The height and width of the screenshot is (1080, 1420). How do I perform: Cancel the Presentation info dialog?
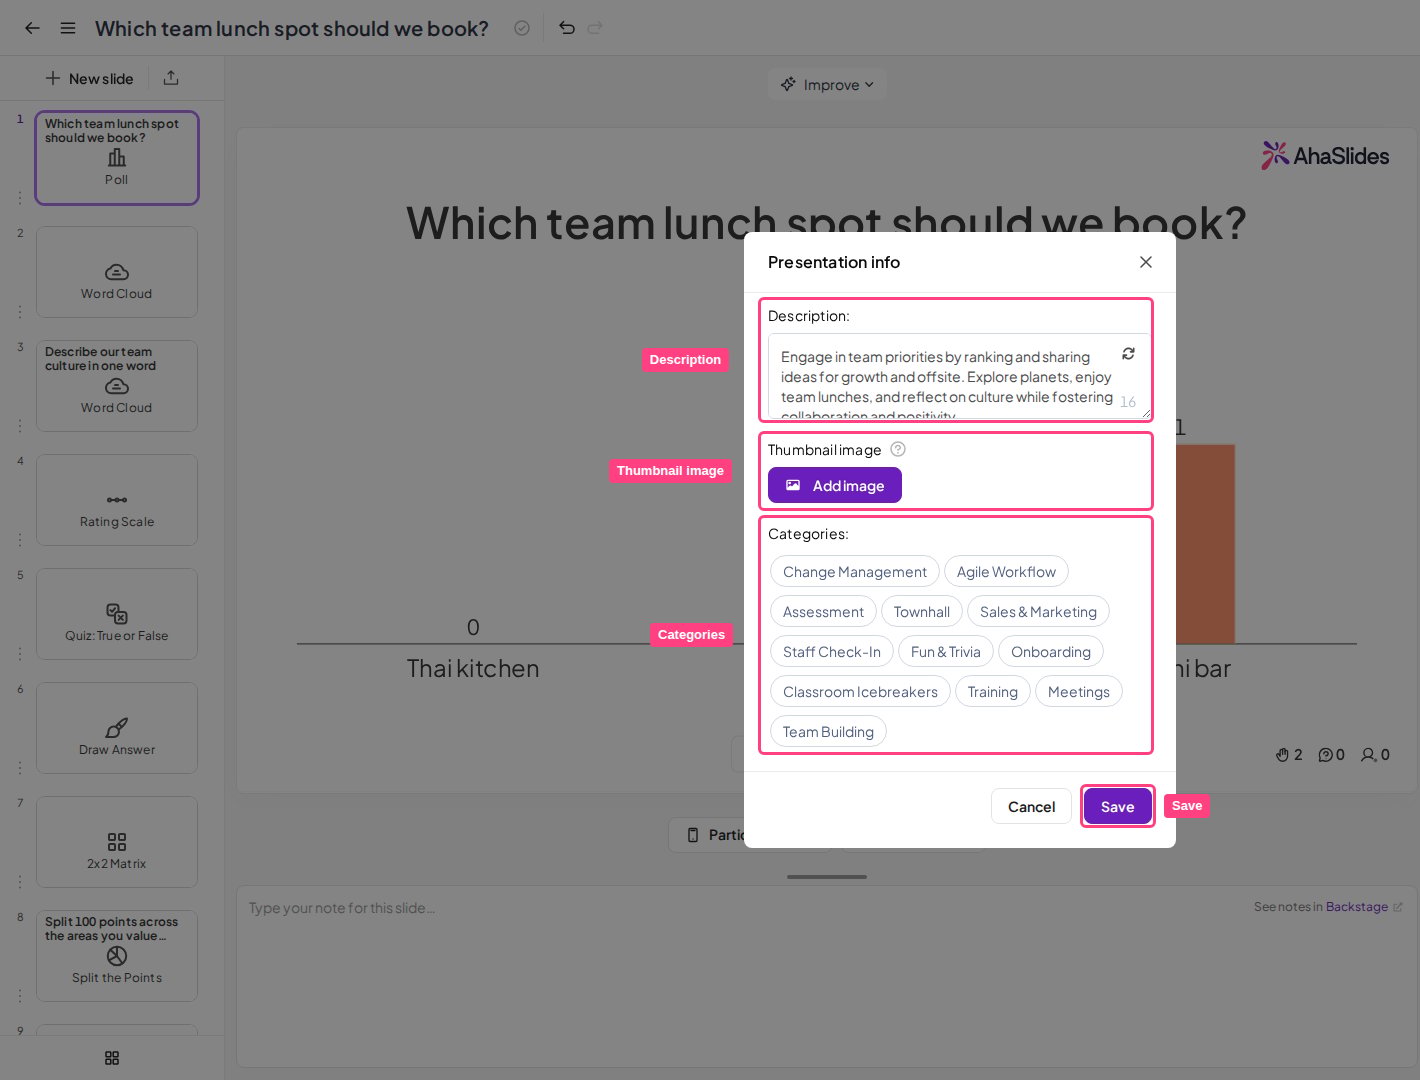click(1031, 807)
